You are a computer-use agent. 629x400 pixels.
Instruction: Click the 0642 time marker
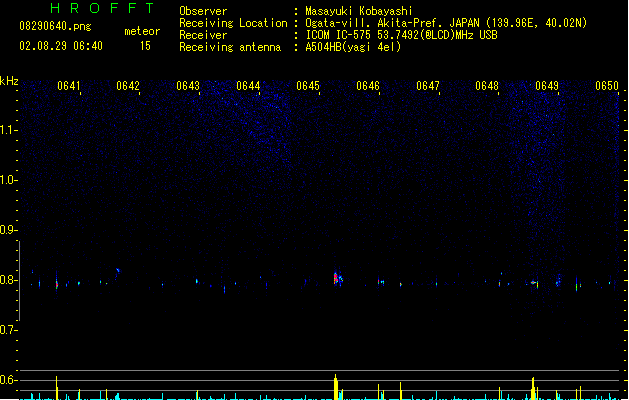point(128,86)
